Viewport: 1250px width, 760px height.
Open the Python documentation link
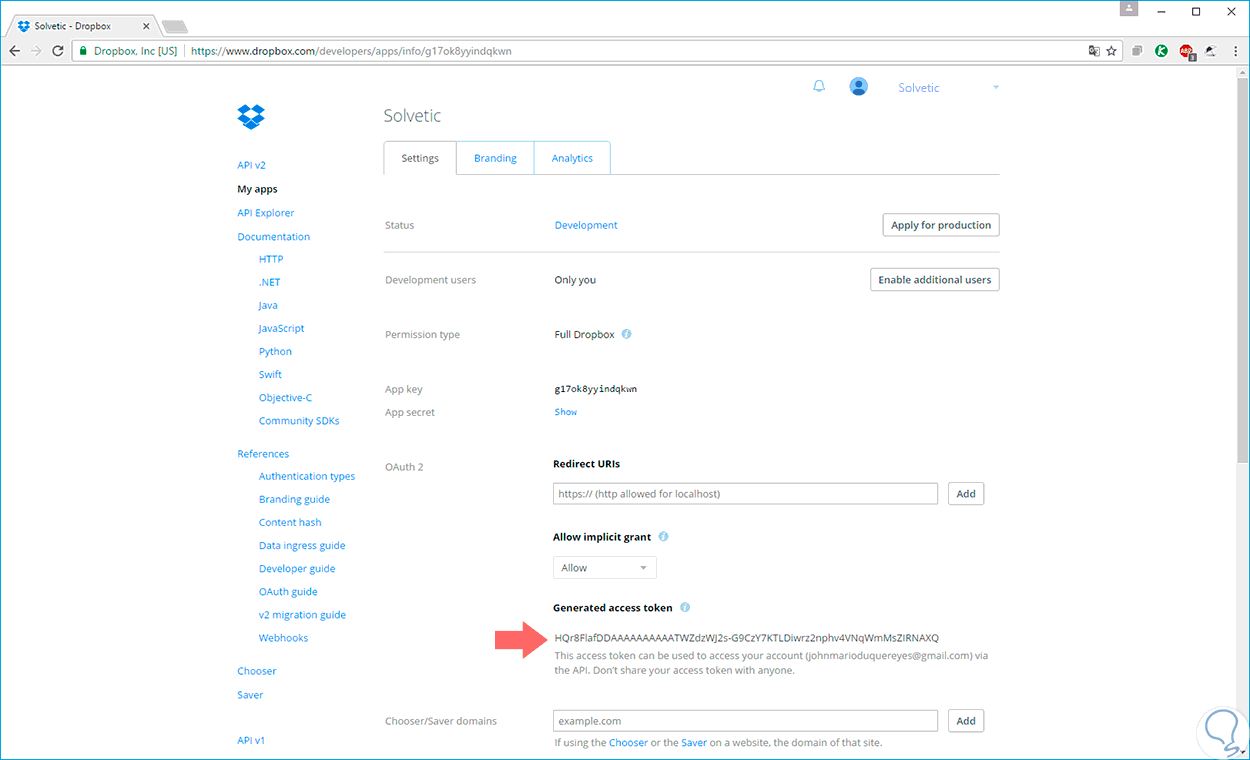click(275, 352)
